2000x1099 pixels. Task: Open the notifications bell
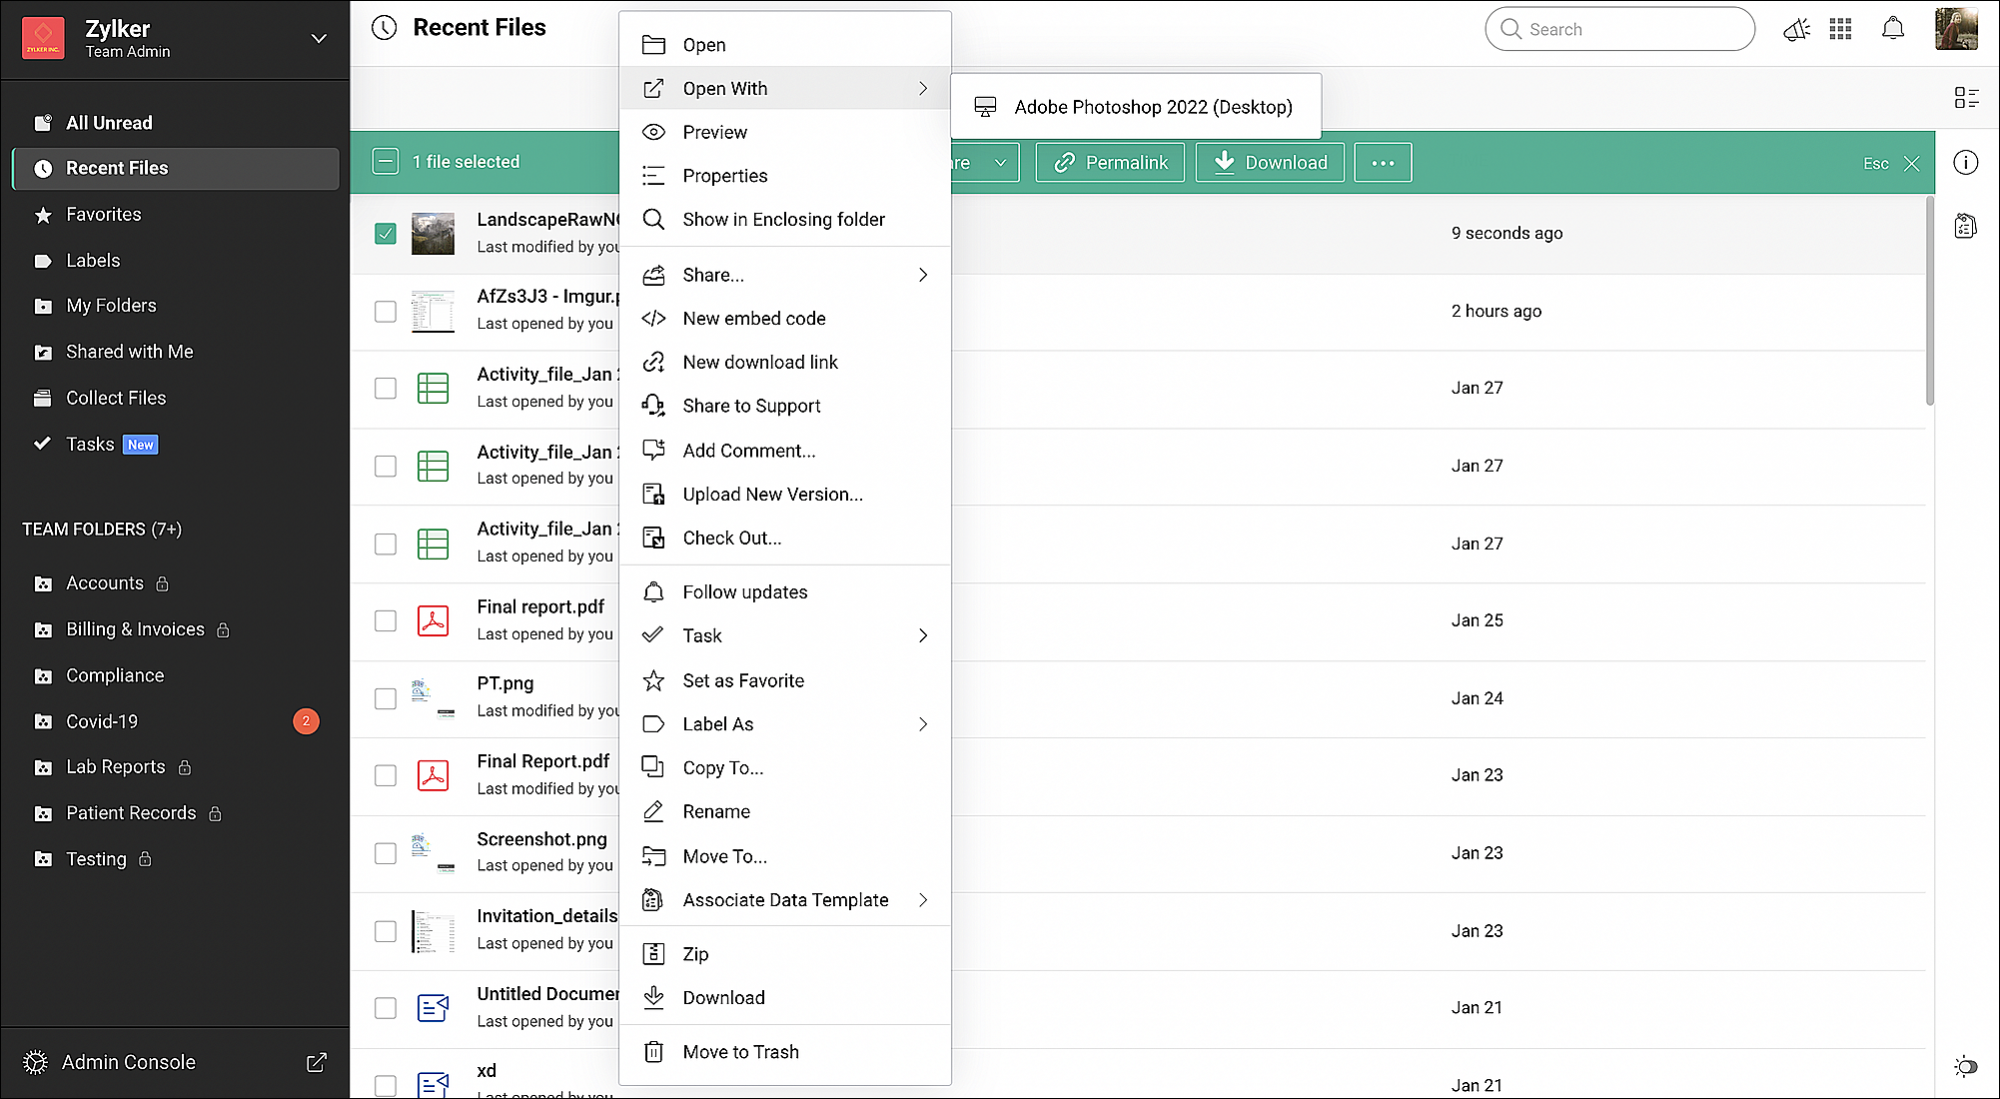1893,29
